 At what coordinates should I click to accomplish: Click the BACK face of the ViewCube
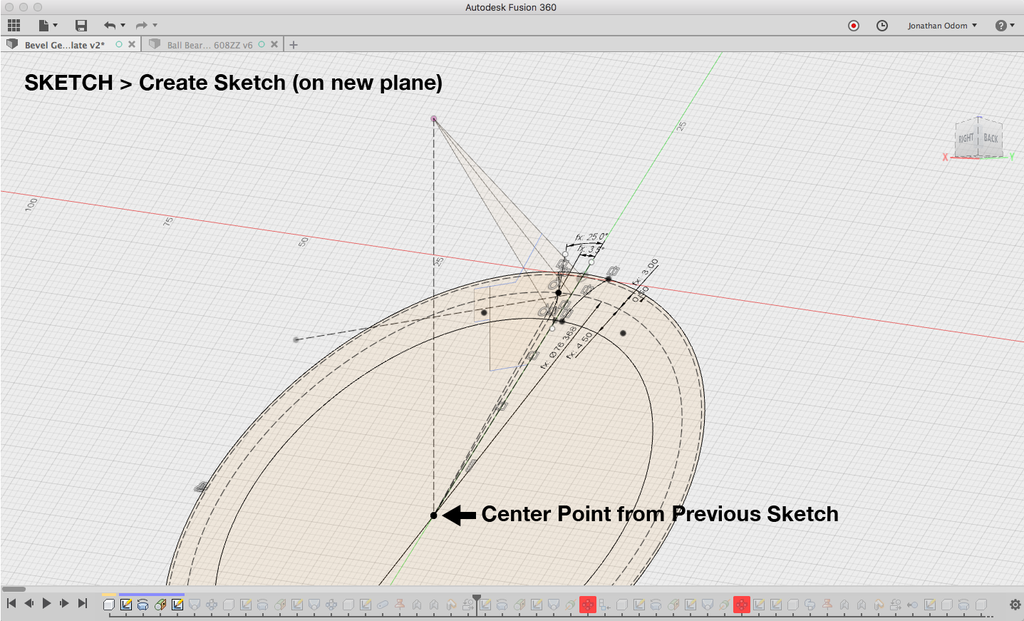pos(990,138)
